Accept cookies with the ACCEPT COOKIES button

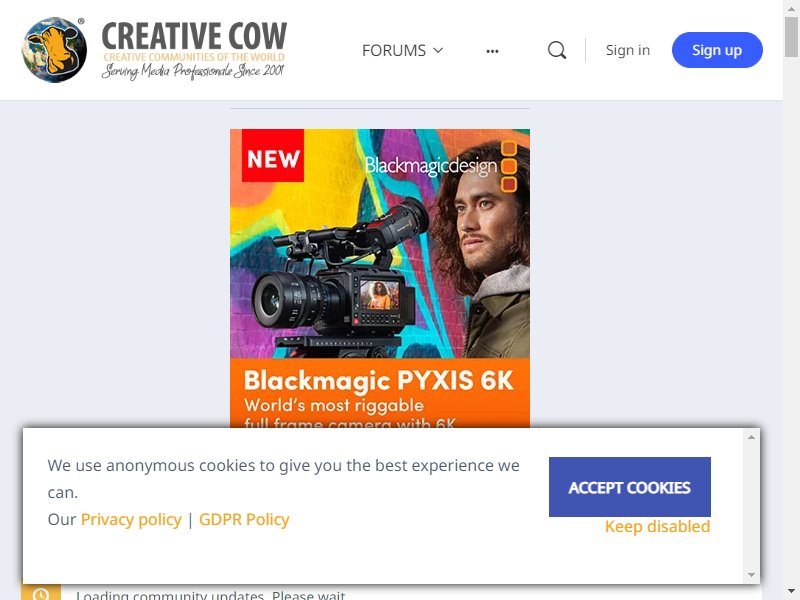(x=630, y=487)
